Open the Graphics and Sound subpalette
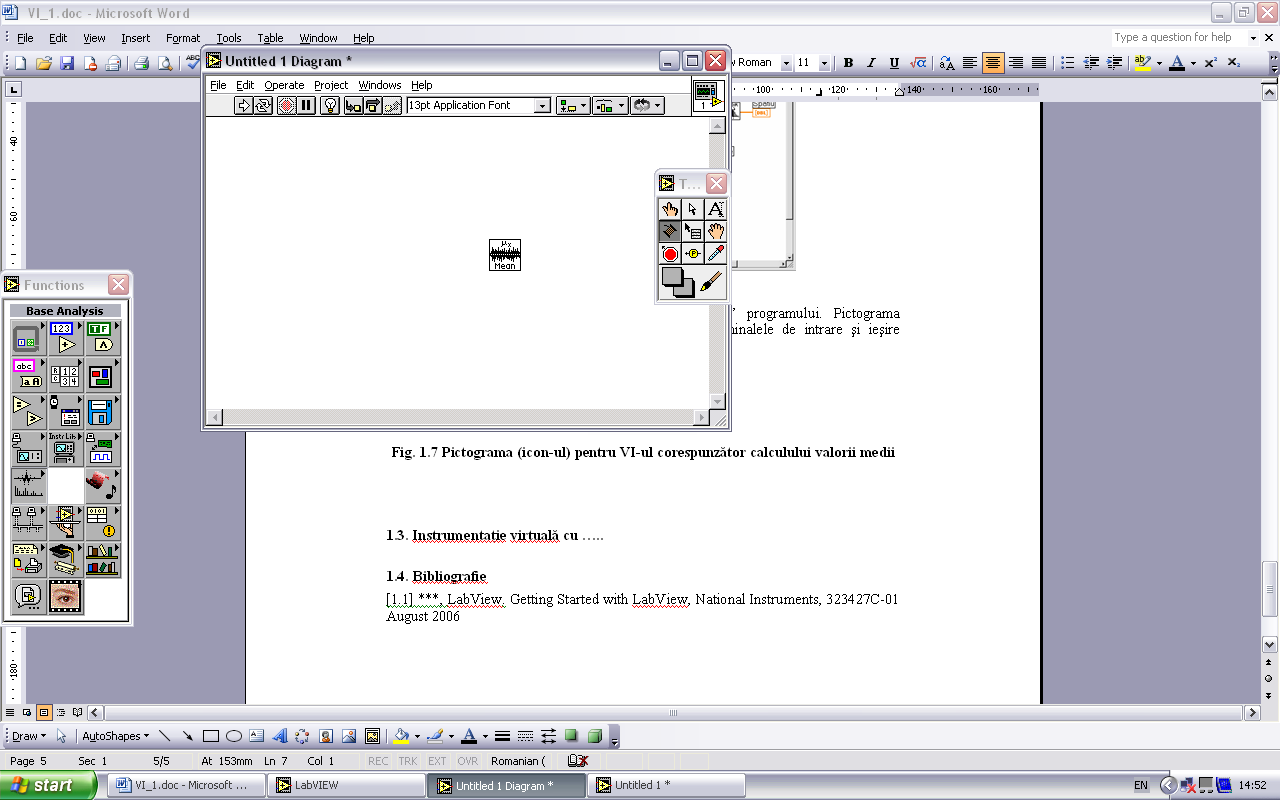Screen dimensions: 1280x800 [x=102, y=486]
